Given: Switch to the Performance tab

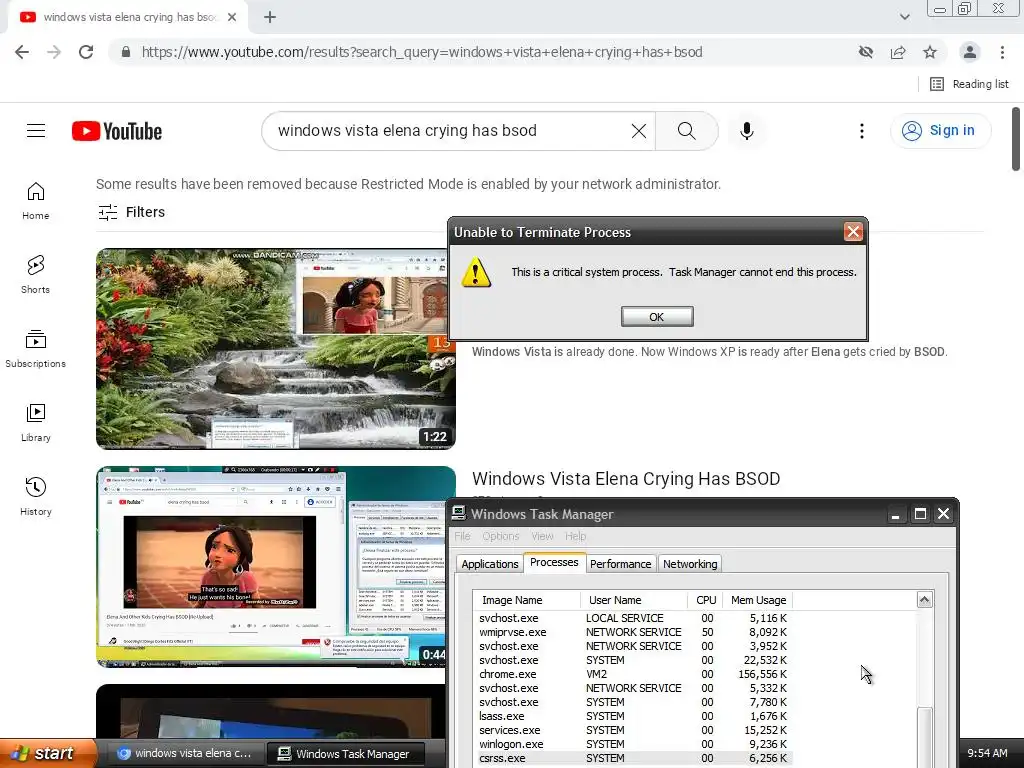Looking at the screenshot, I should click(620, 564).
